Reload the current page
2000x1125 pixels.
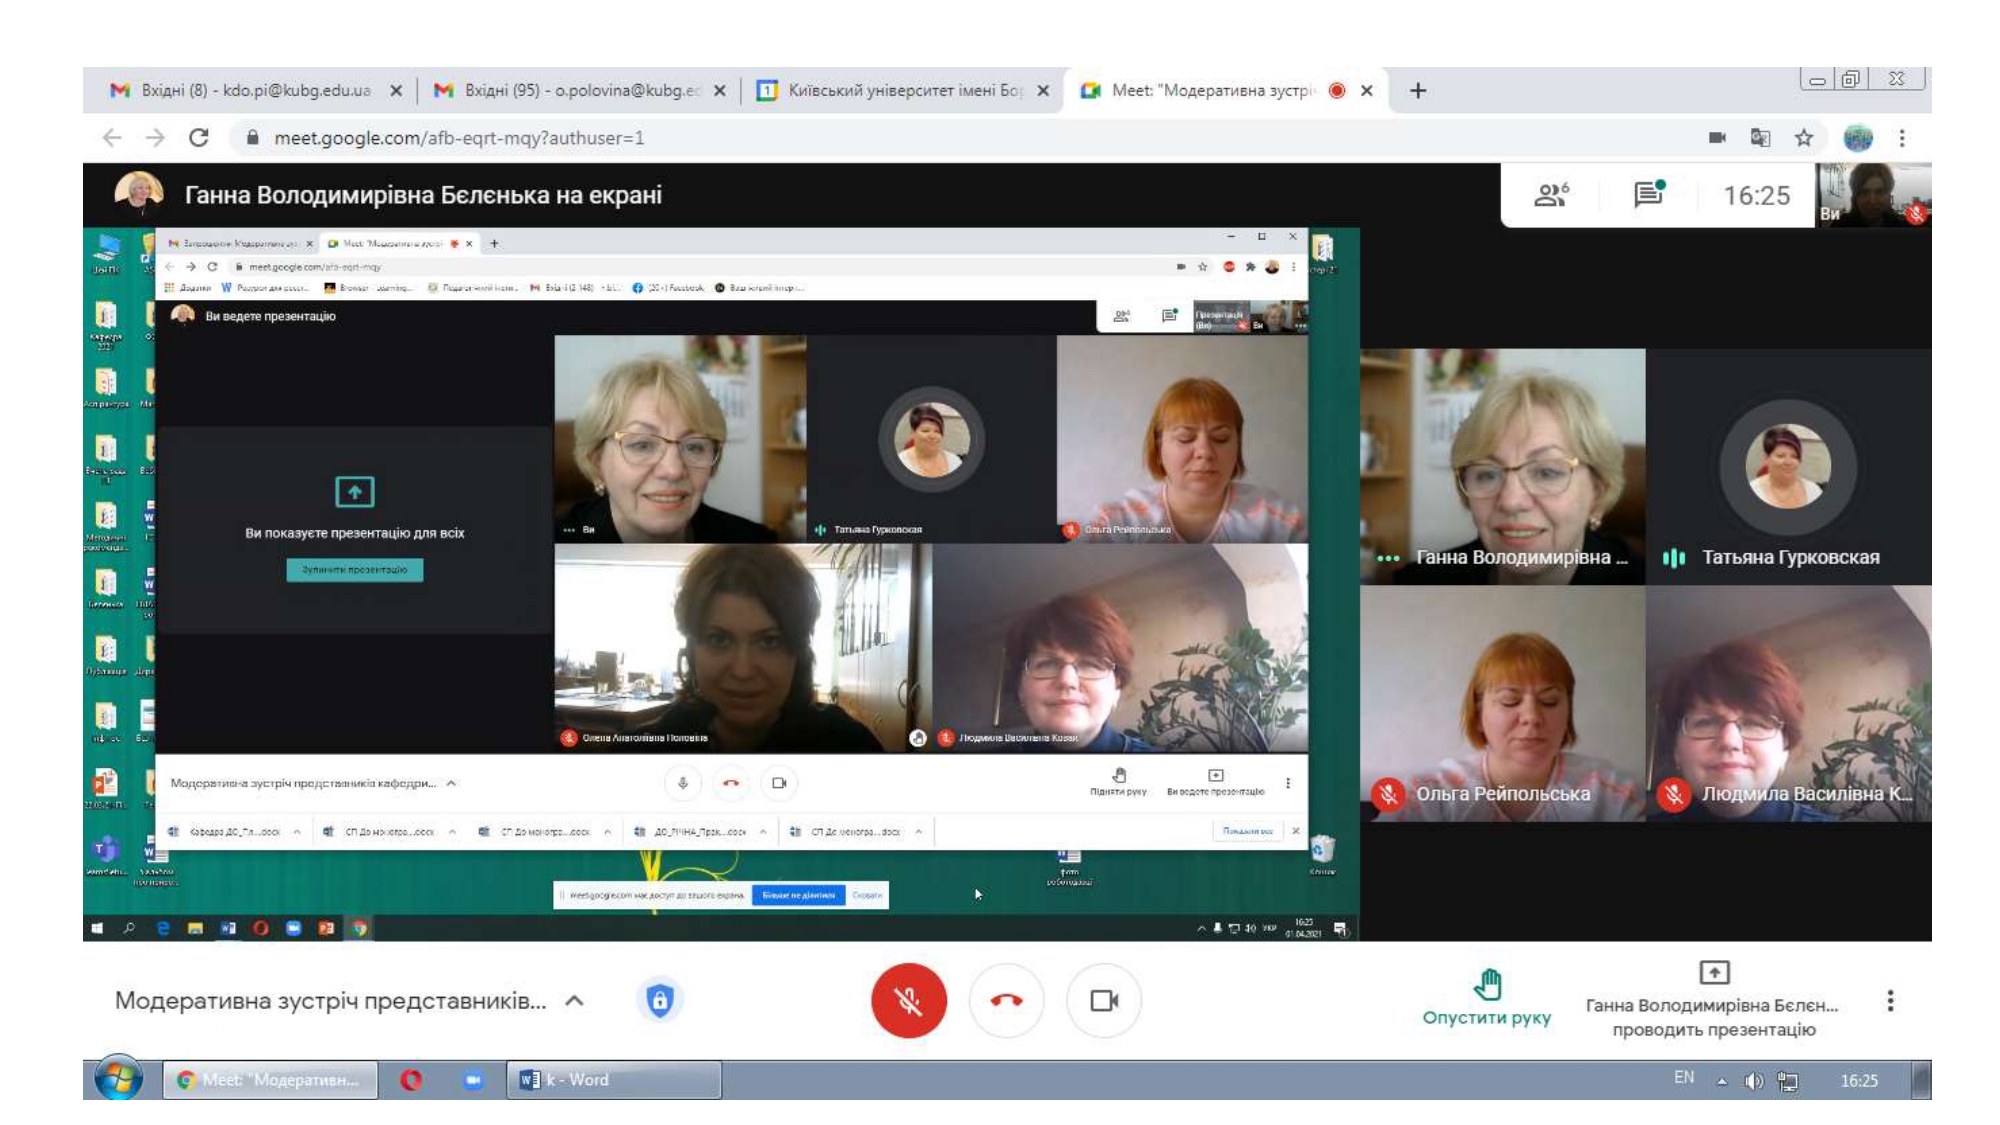[198, 138]
